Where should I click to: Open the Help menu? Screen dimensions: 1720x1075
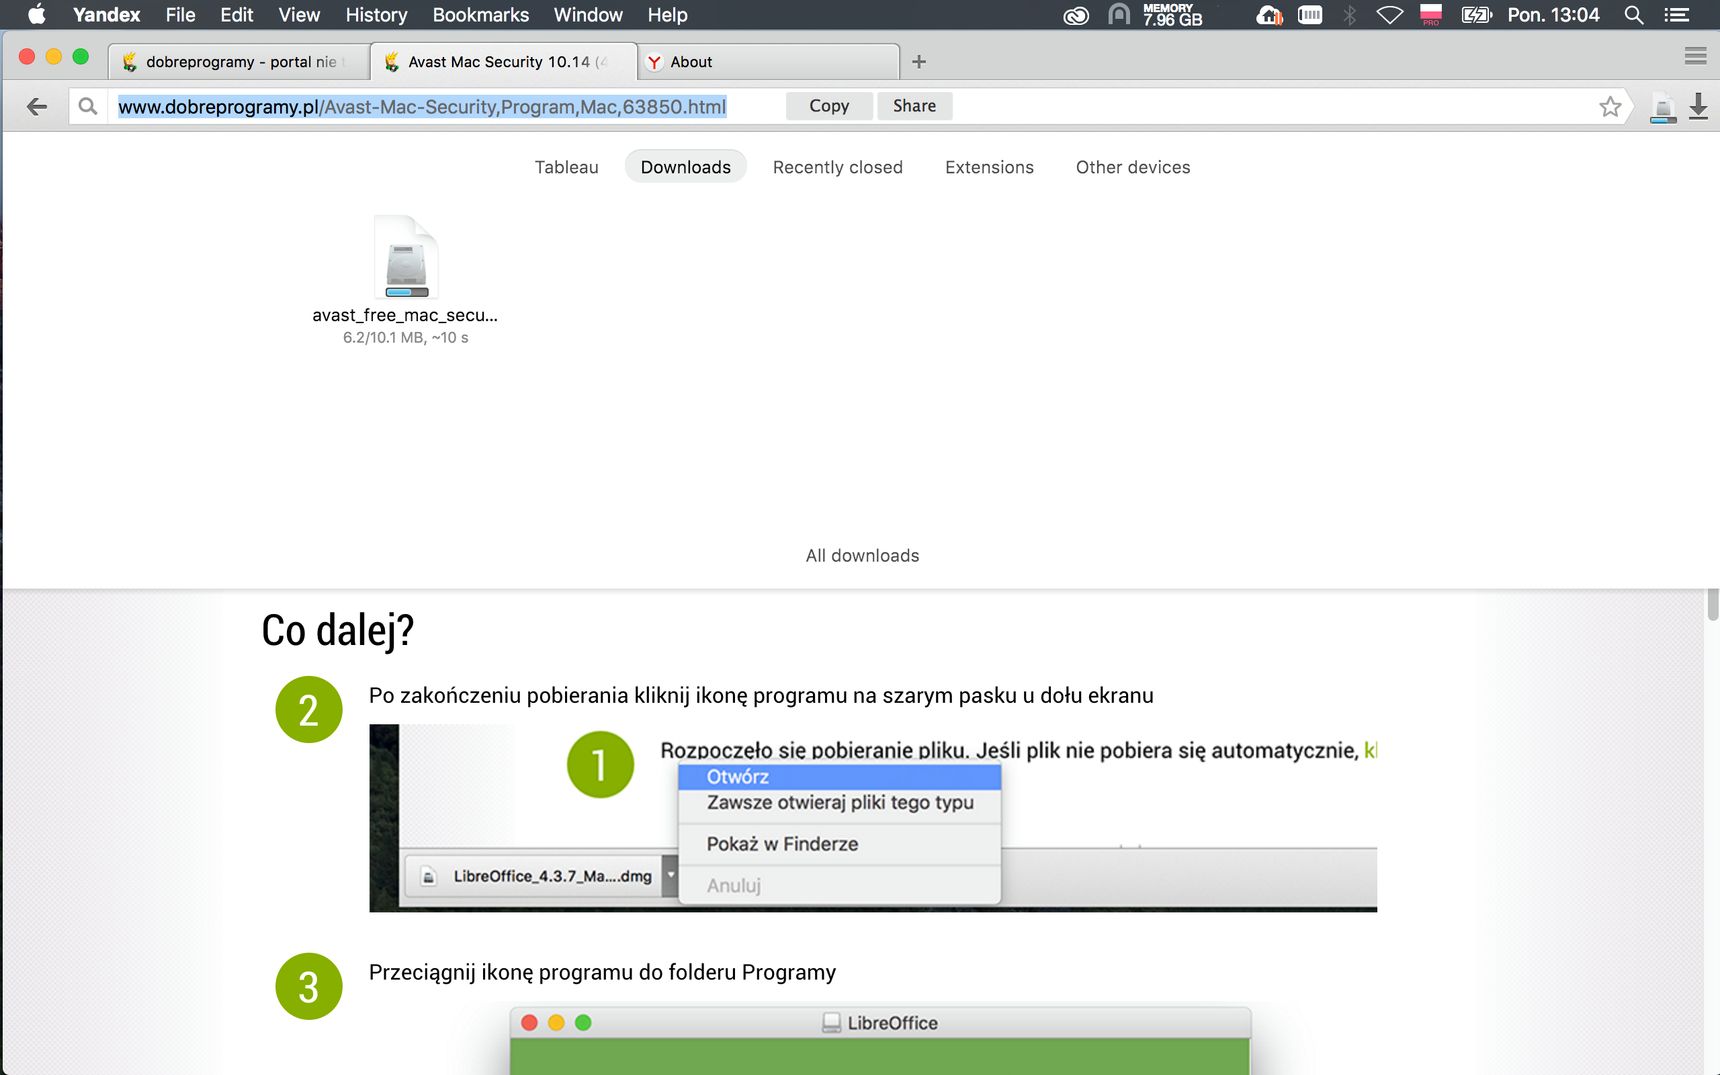[x=667, y=15]
